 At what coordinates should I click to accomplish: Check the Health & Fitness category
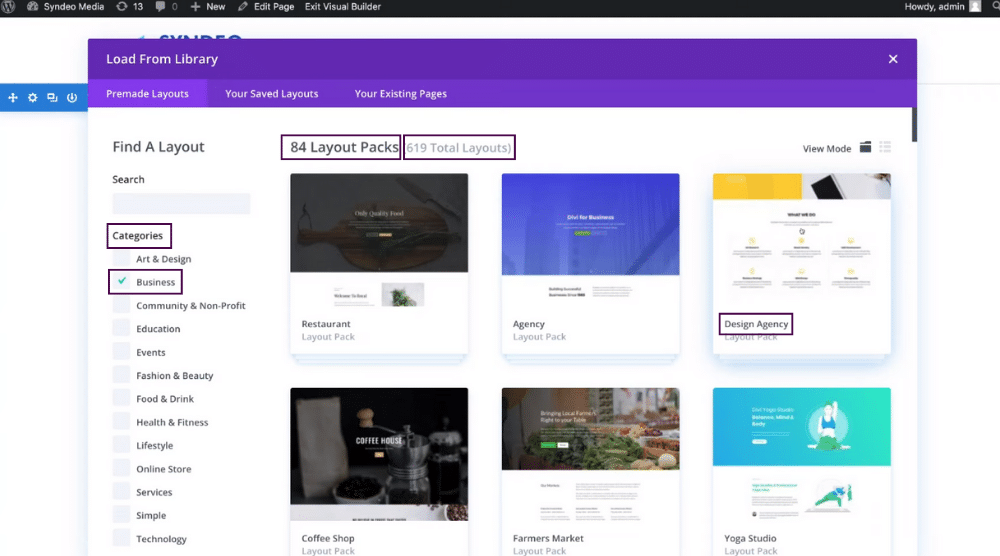pos(121,422)
